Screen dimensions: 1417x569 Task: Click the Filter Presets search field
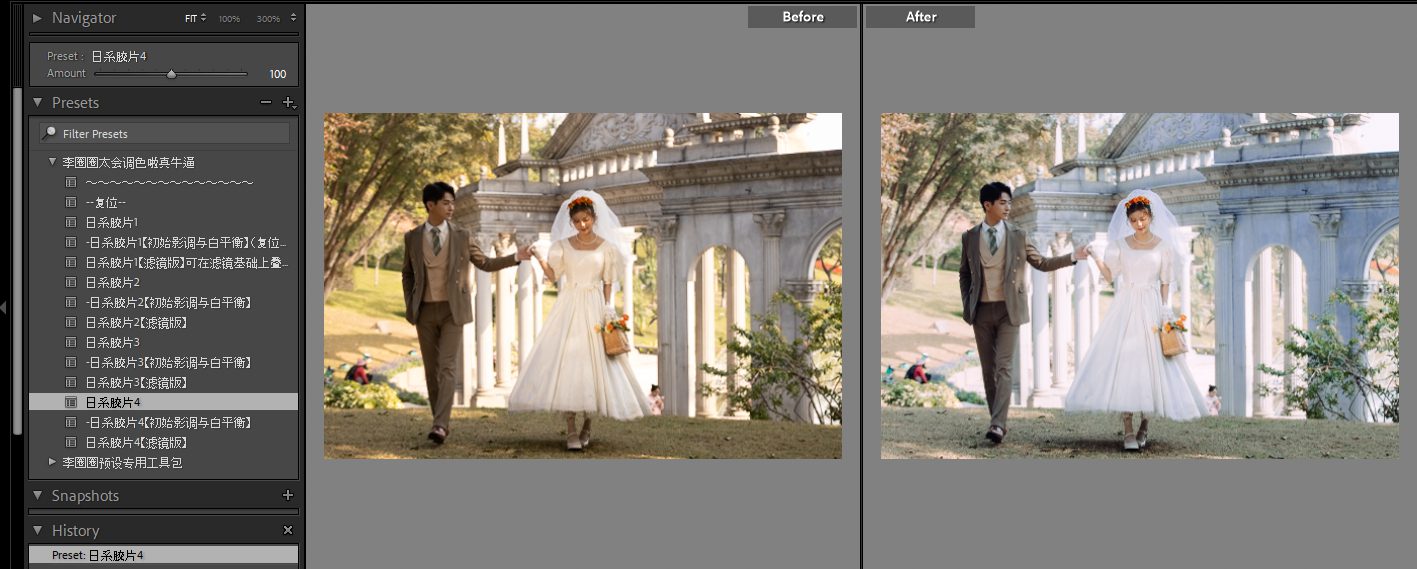[x=170, y=133]
